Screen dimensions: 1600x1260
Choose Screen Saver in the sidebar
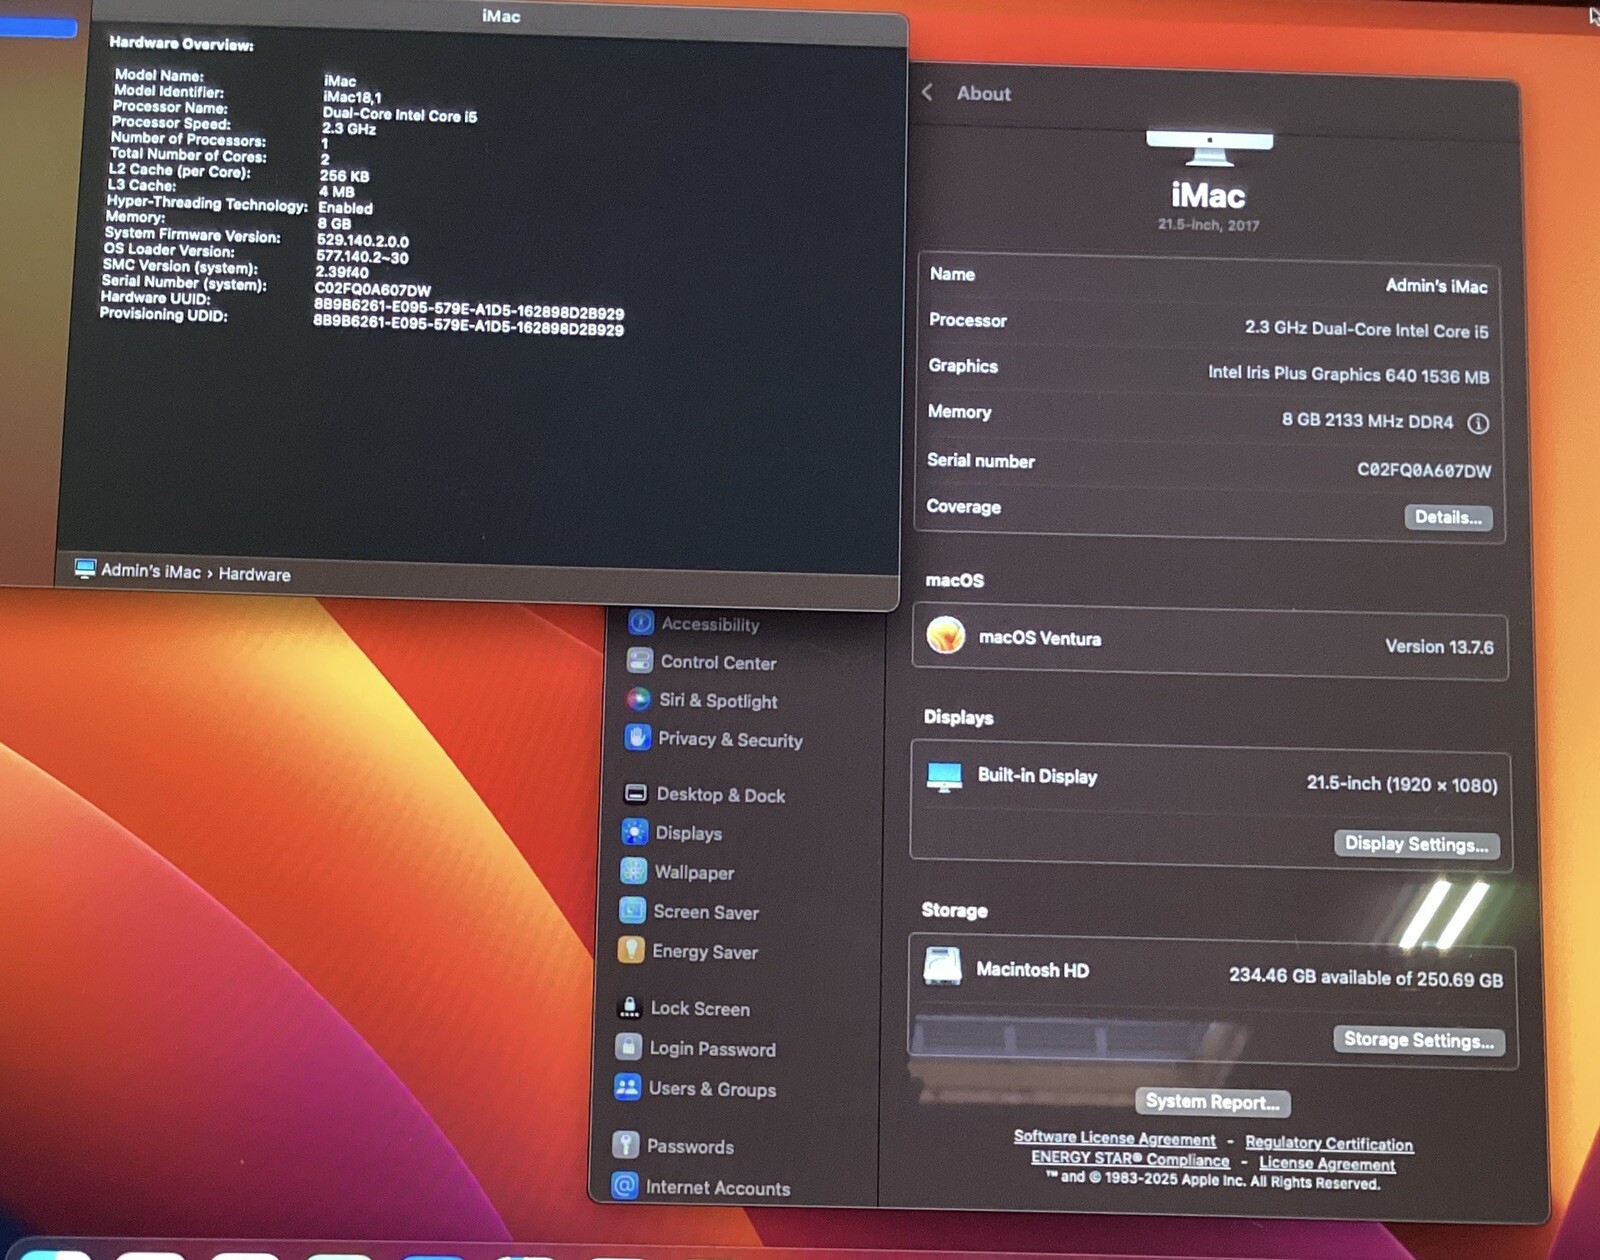[x=705, y=912]
